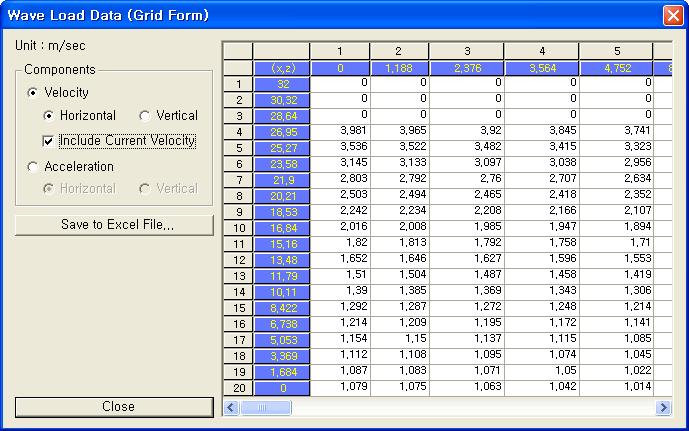
Task: Click cell with value 3,981
Action: (340, 132)
